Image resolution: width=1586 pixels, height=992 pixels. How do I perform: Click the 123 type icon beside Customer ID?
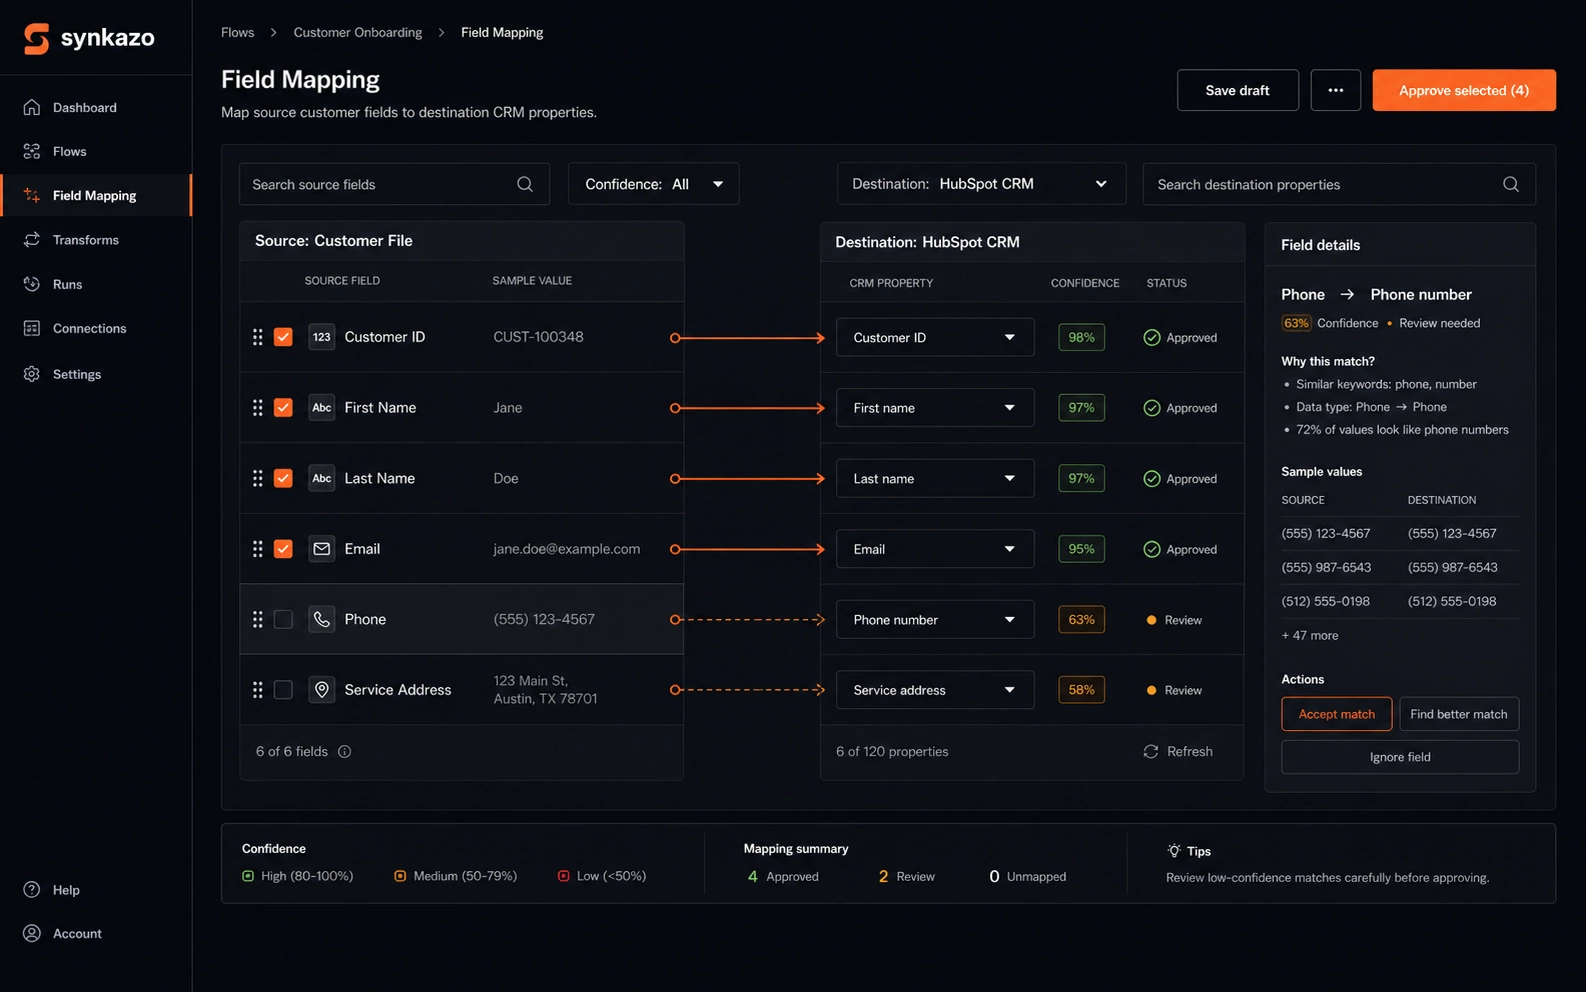coord(321,337)
